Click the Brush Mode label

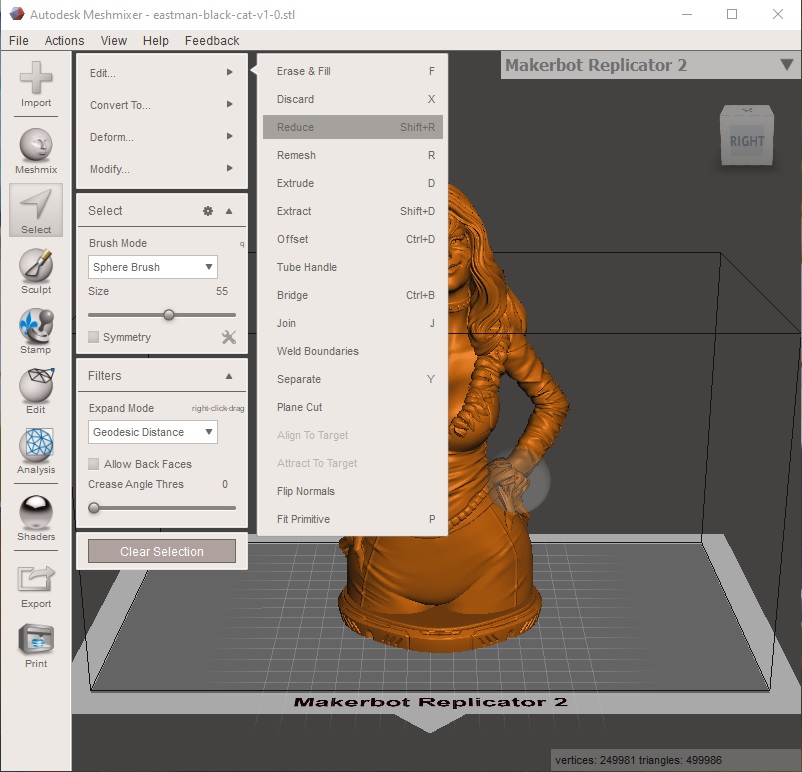pyautogui.click(x=118, y=243)
